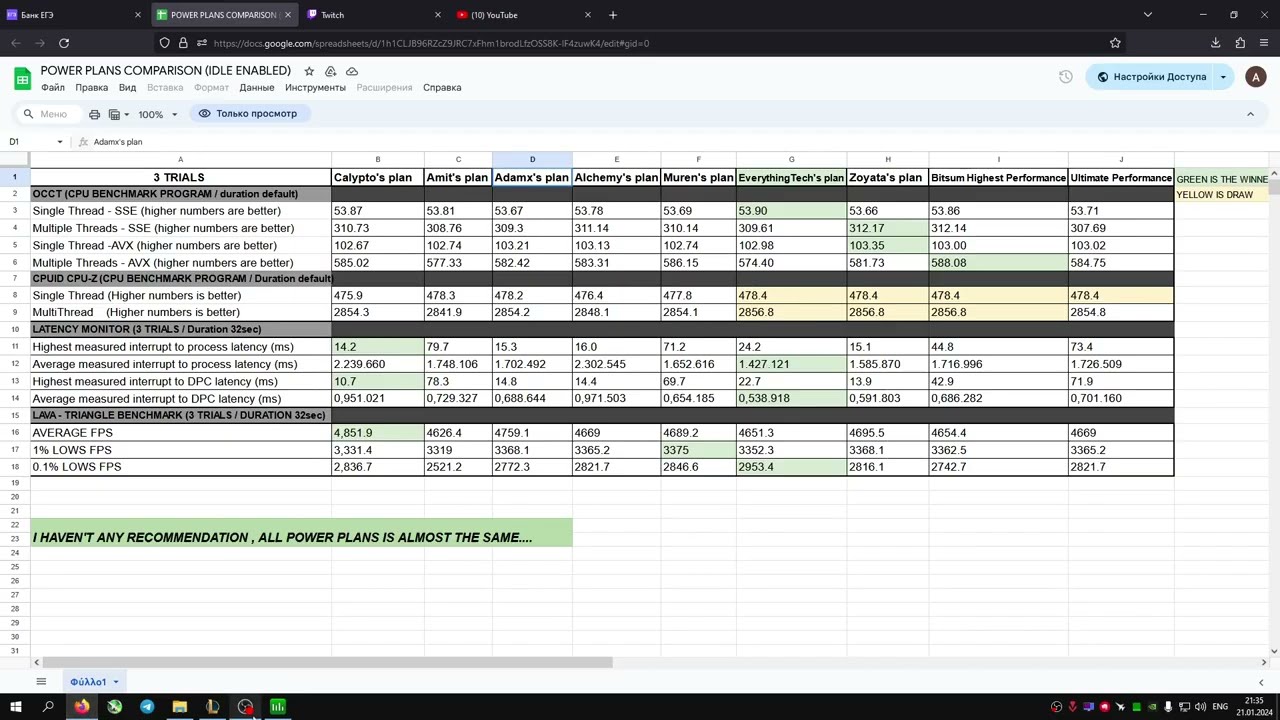
Task: Open League of Legends taskbar icon
Action: [213, 707]
